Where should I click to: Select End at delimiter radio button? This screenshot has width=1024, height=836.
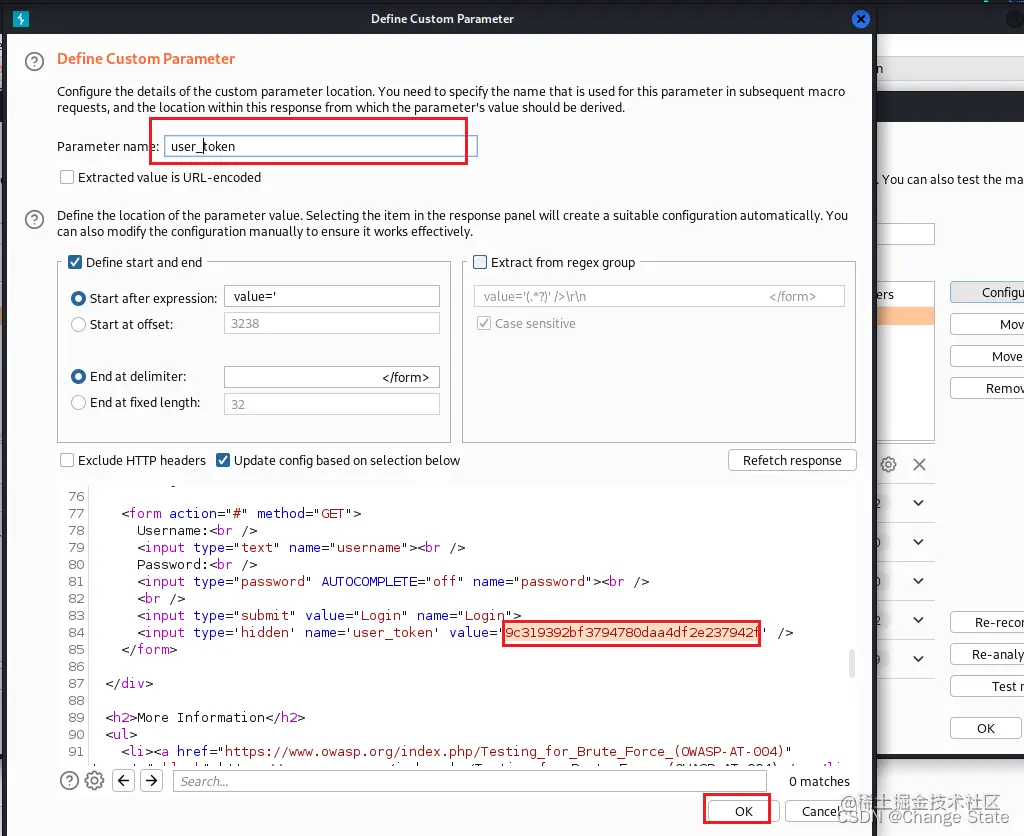[78, 377]
